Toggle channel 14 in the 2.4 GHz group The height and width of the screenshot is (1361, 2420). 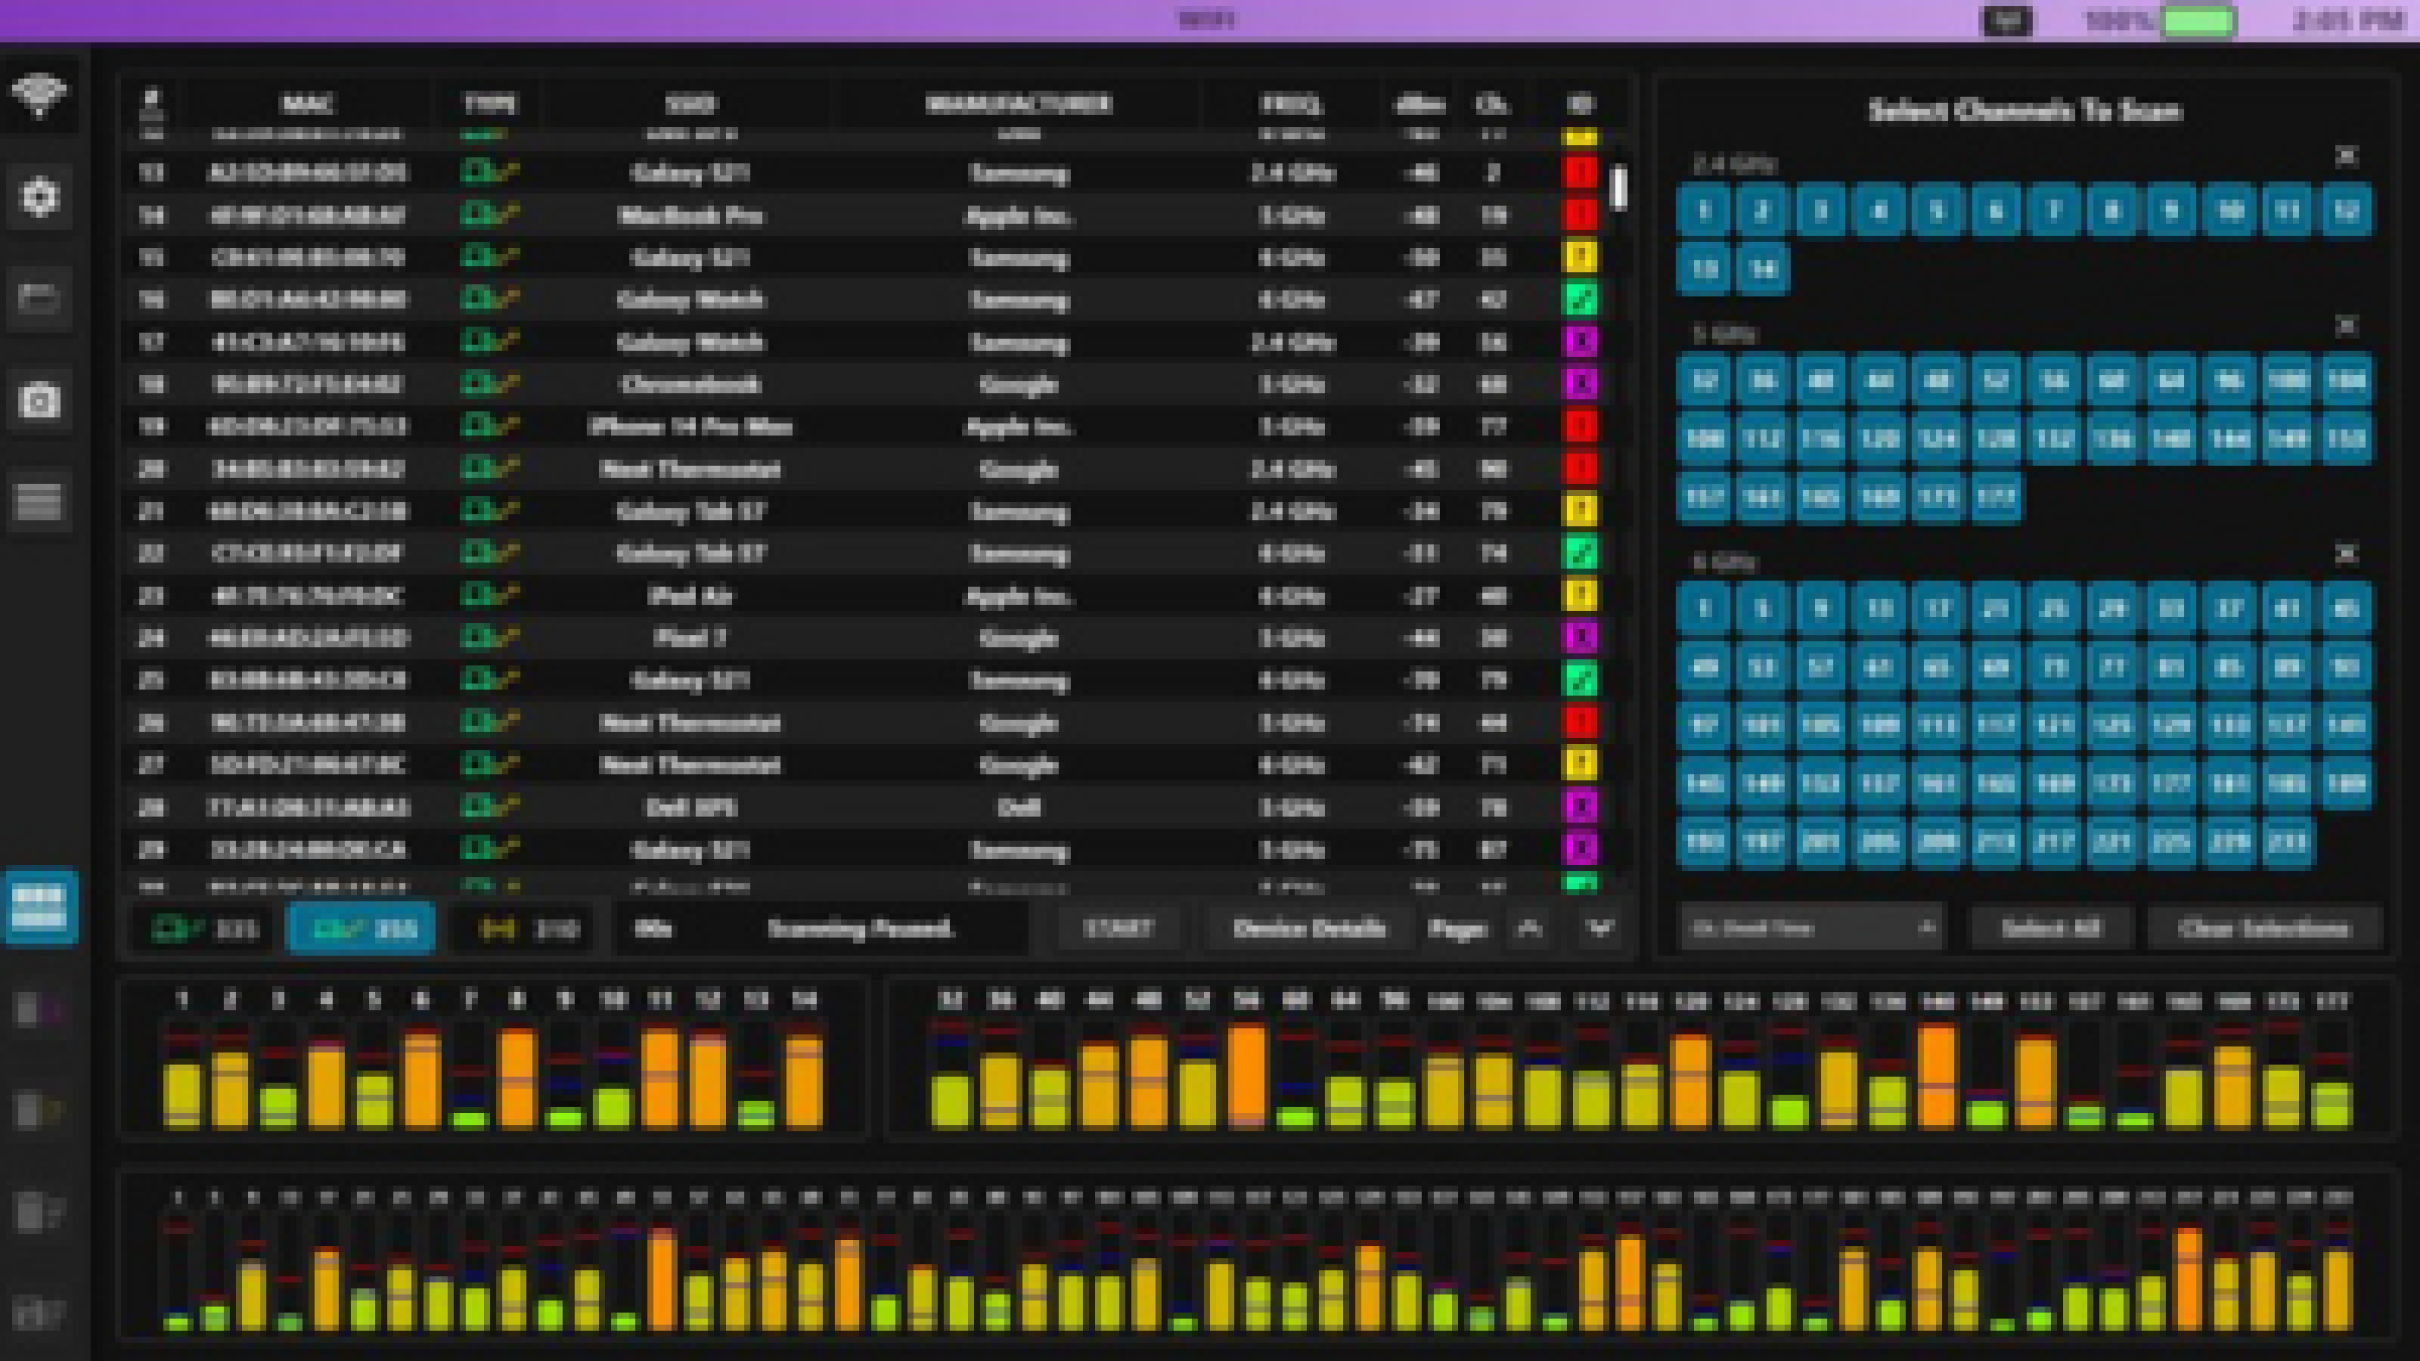tap(1762, 269)
